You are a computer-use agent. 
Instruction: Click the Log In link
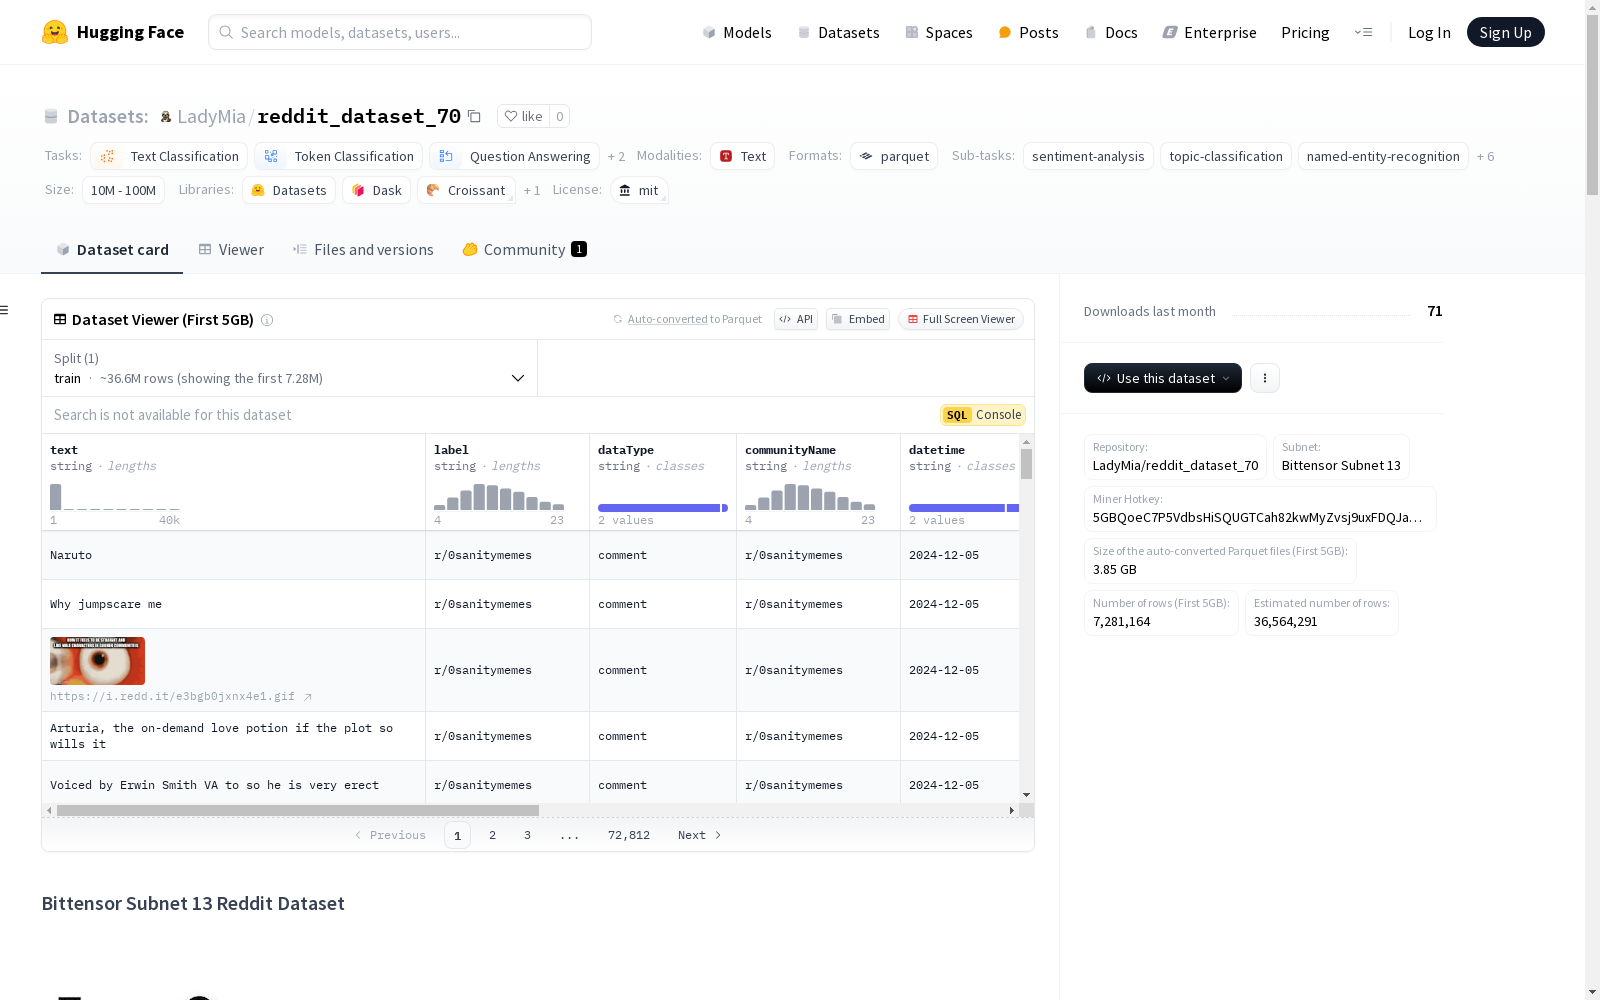pos(1429,32)
